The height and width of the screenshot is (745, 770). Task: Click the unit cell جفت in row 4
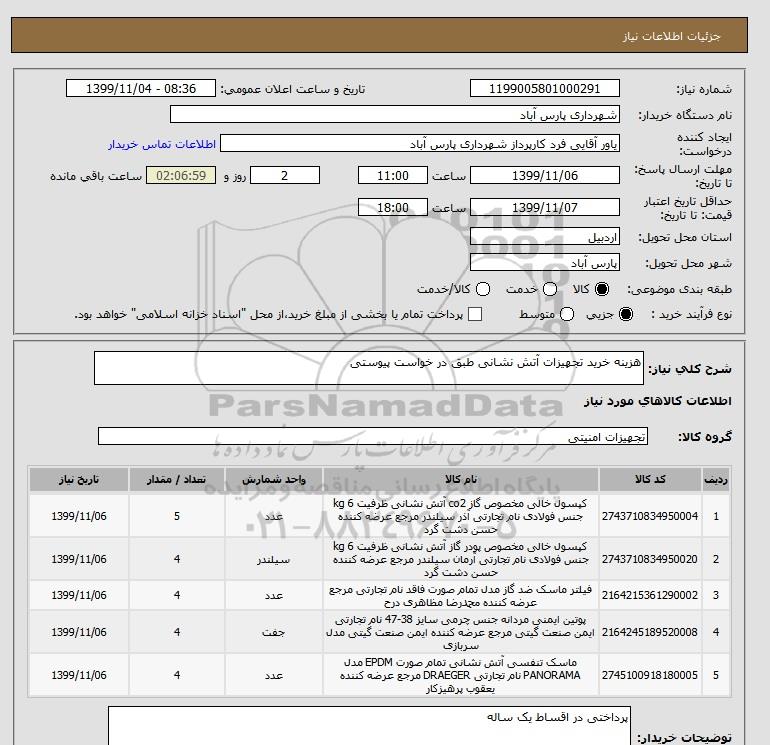point(274,632)
